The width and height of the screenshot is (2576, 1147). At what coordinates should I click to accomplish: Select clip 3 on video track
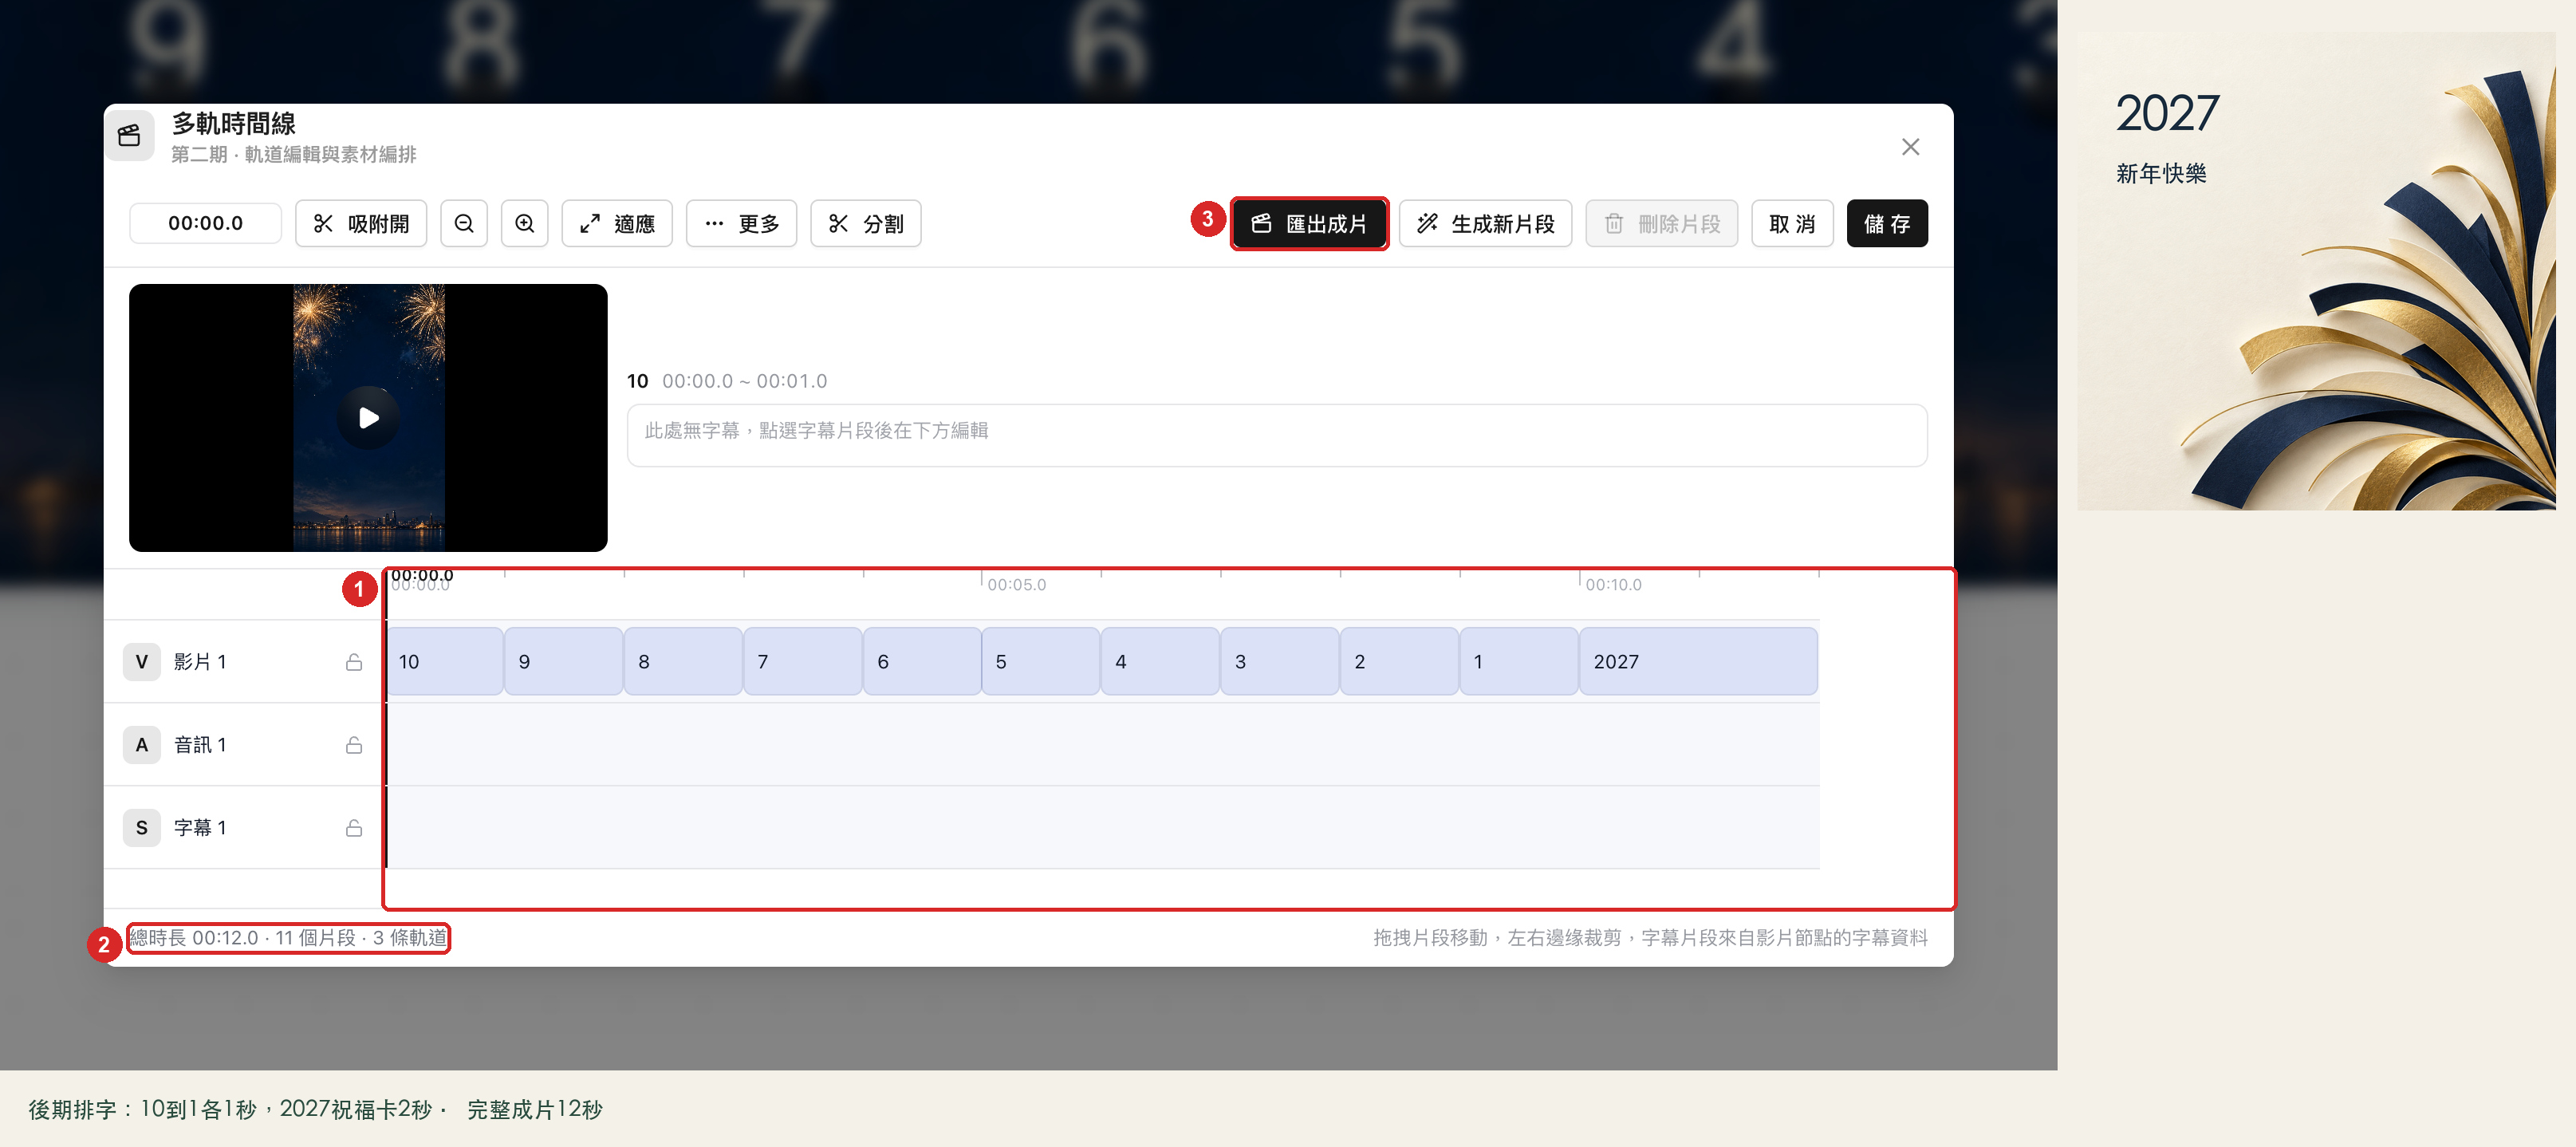[1281, 661]
